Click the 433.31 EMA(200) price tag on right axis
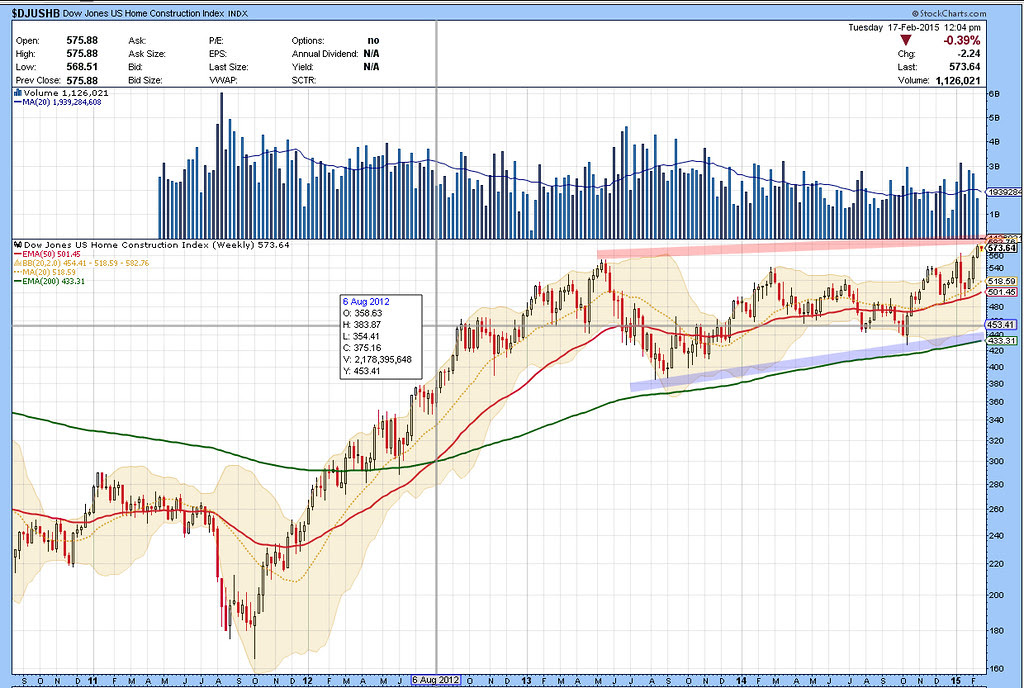 [1001, 341]
